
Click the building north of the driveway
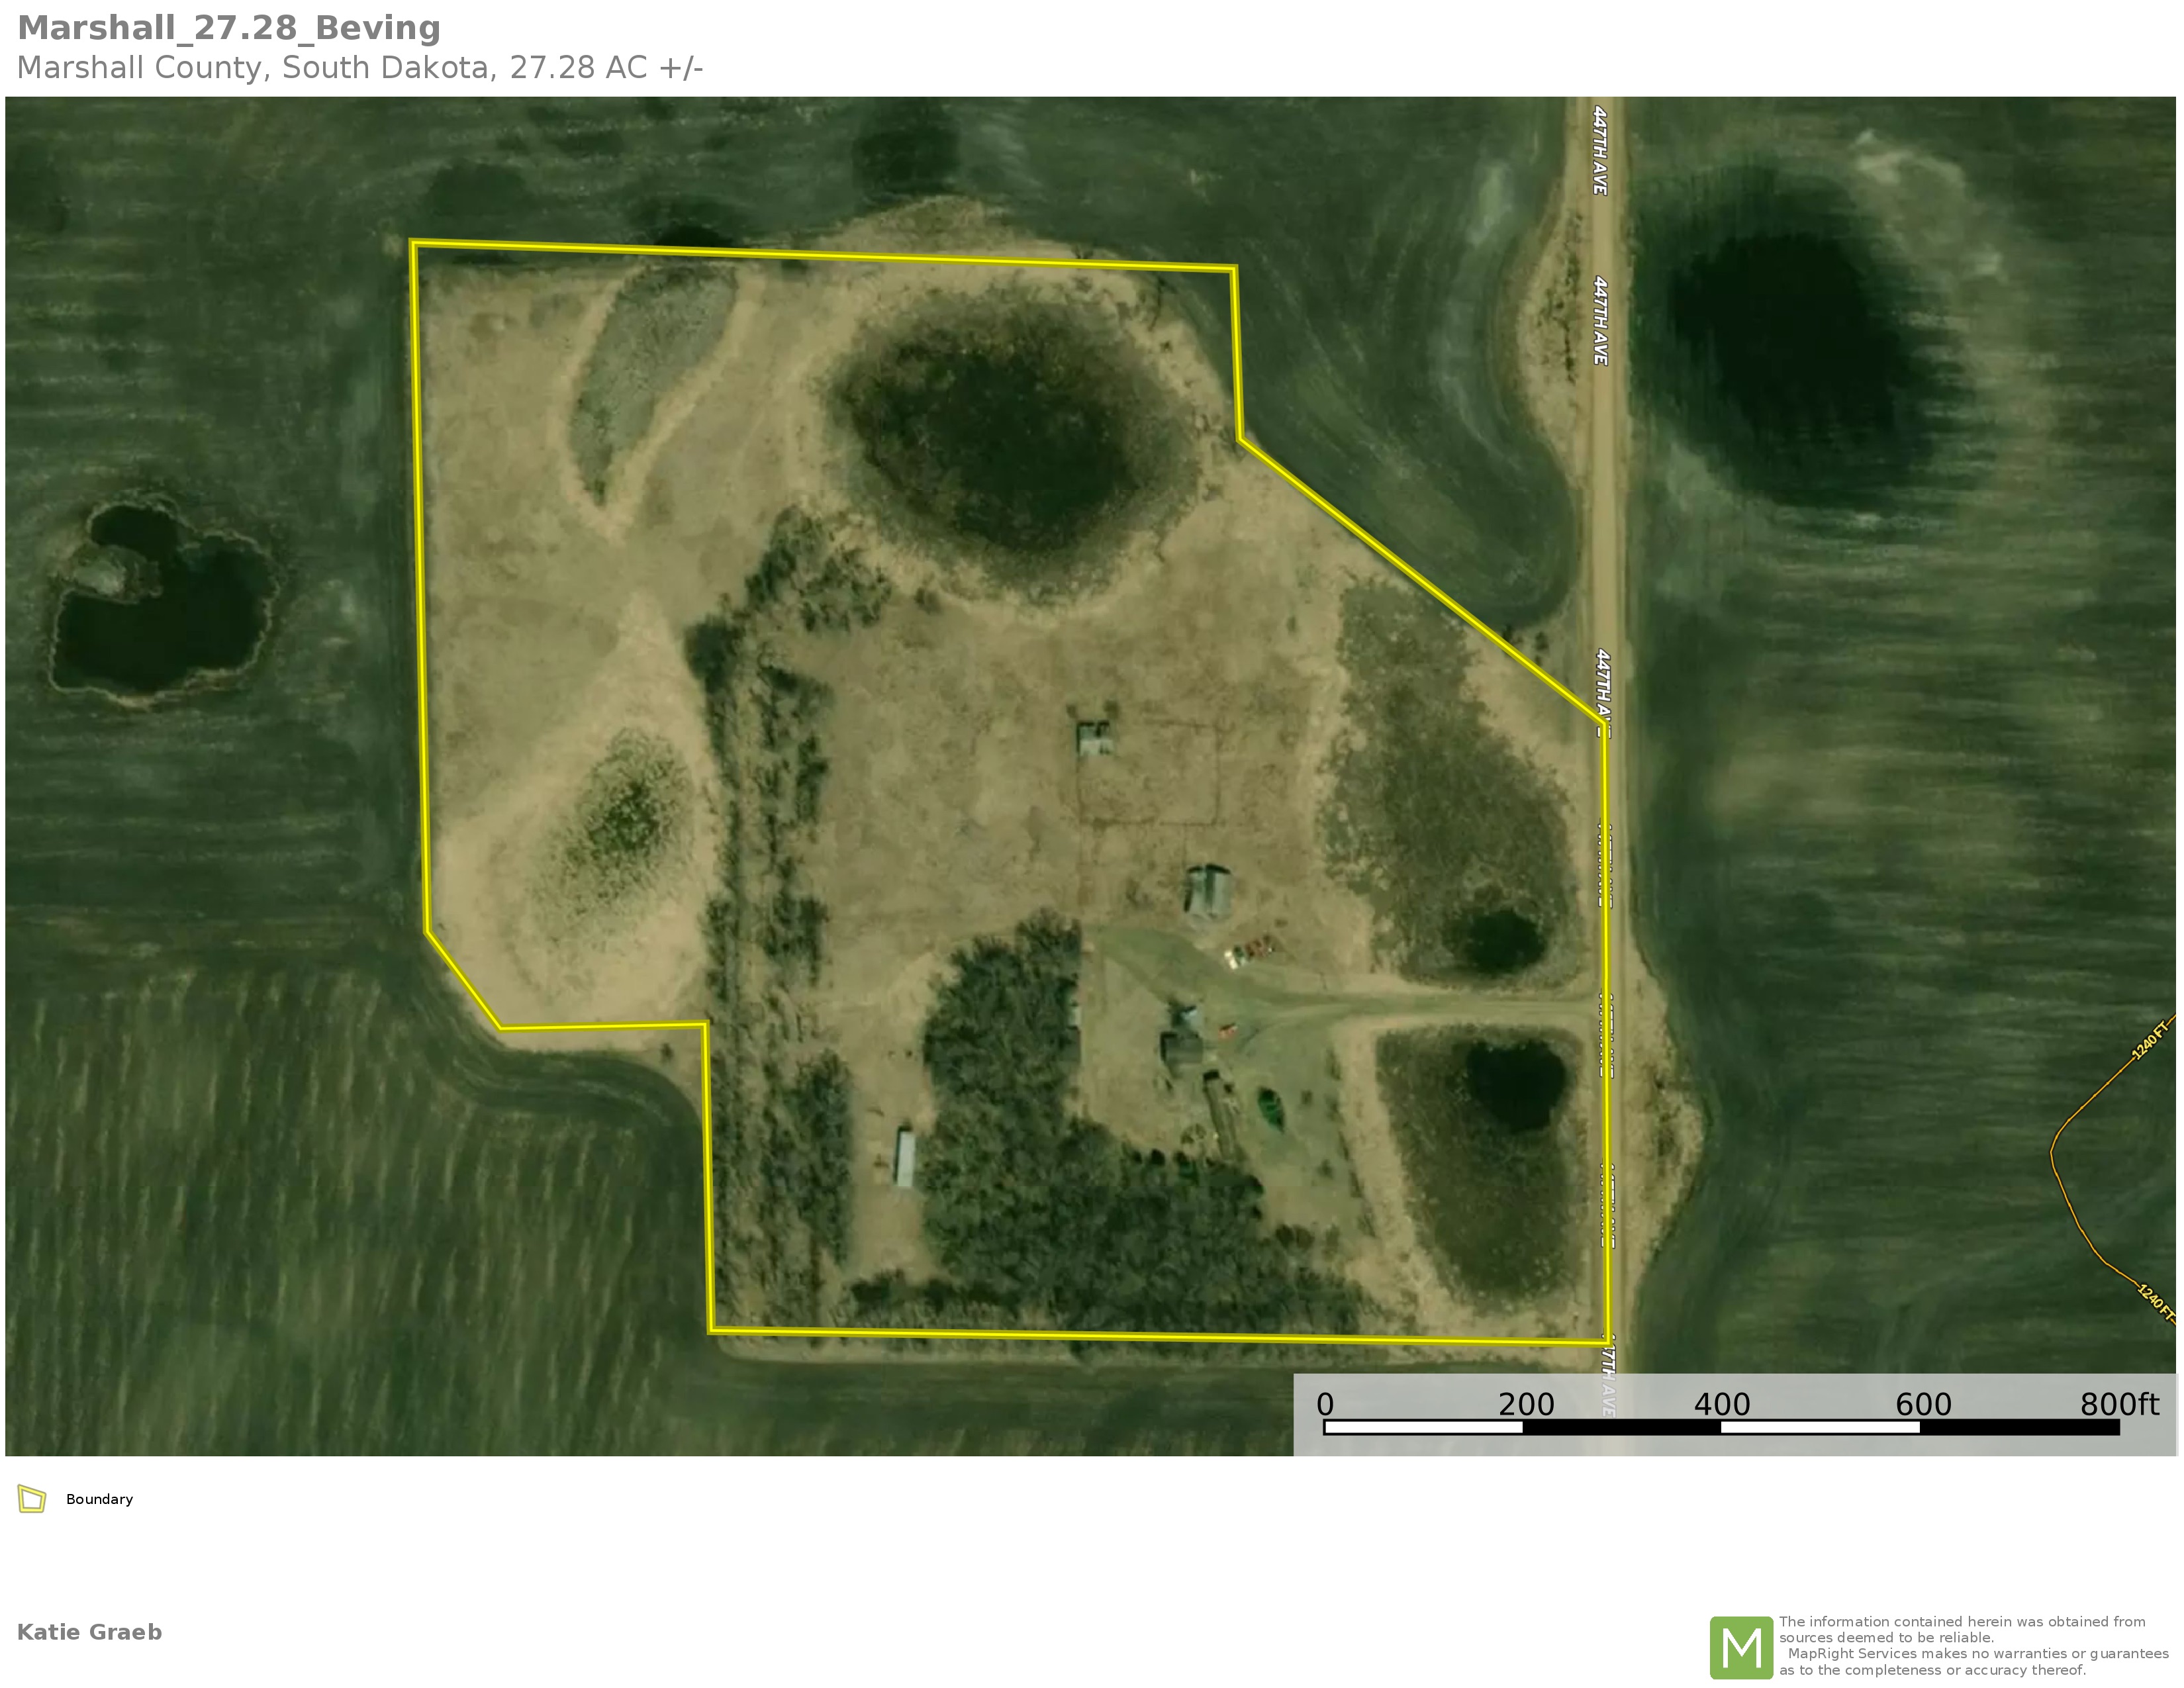click(x=1208, y=890)
